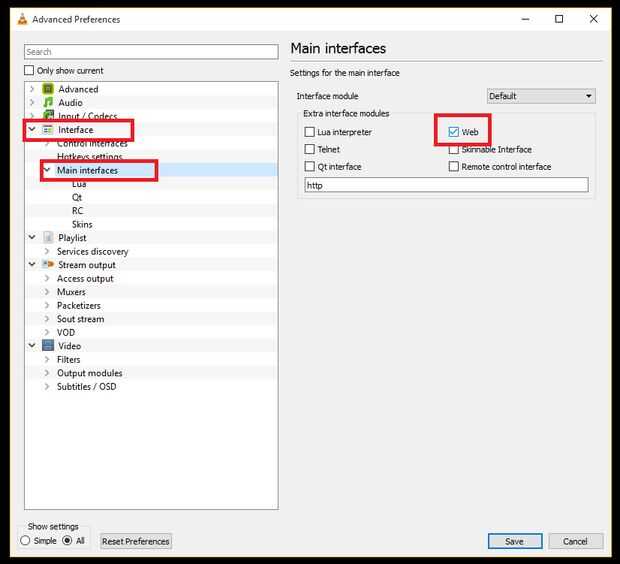Click the Stream output icon
620x564 pixels.
48,264
